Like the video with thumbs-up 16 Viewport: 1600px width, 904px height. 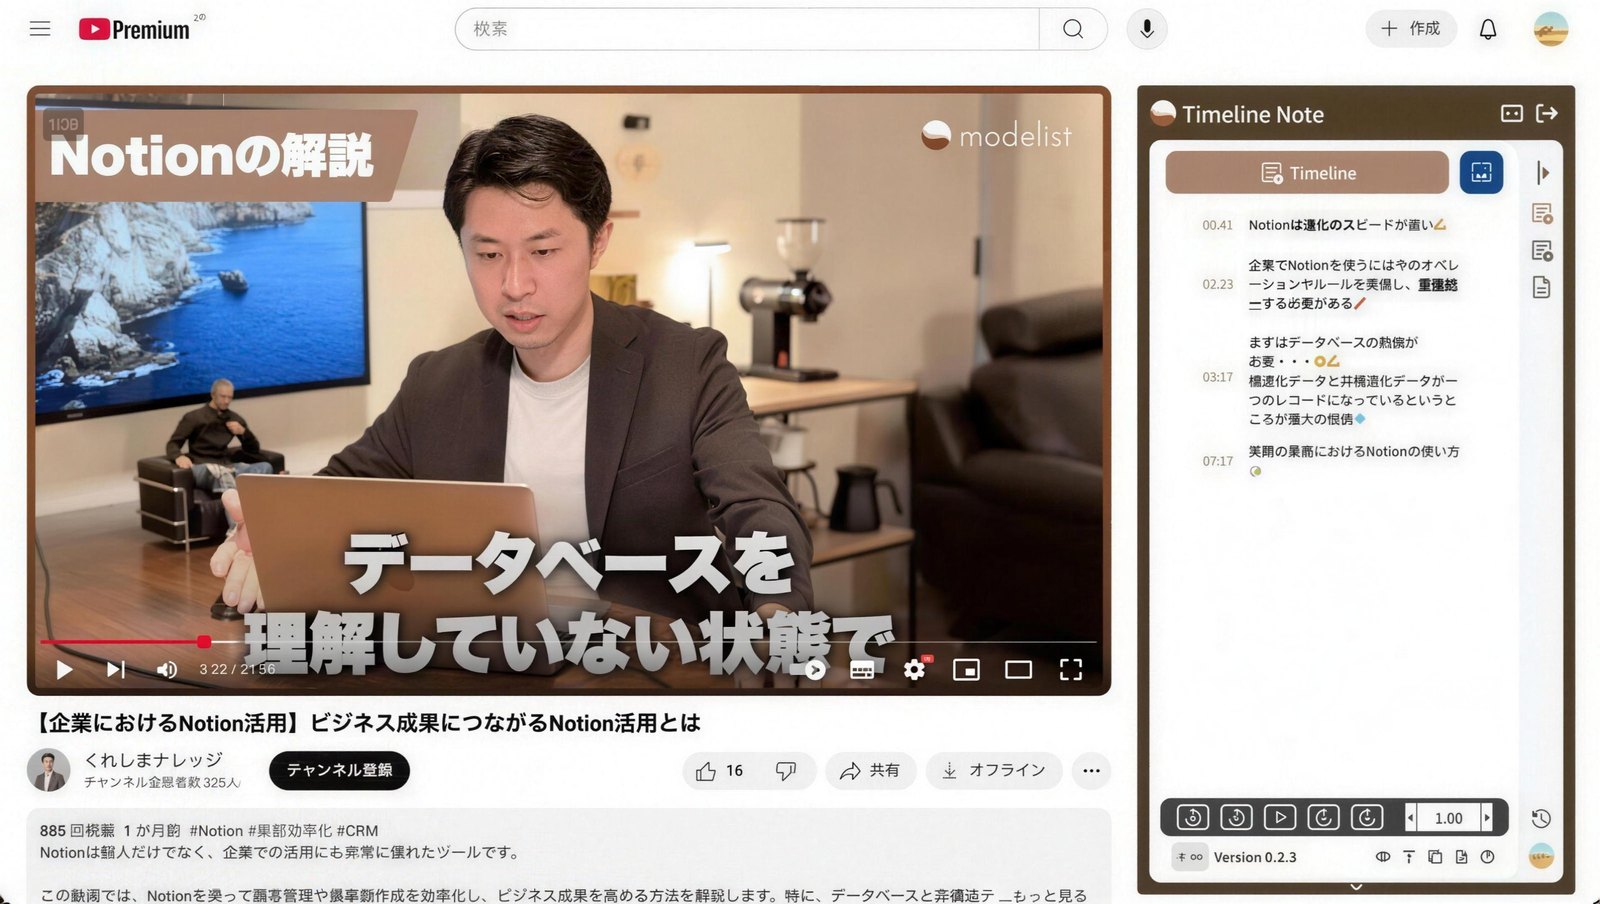[720, 770]
